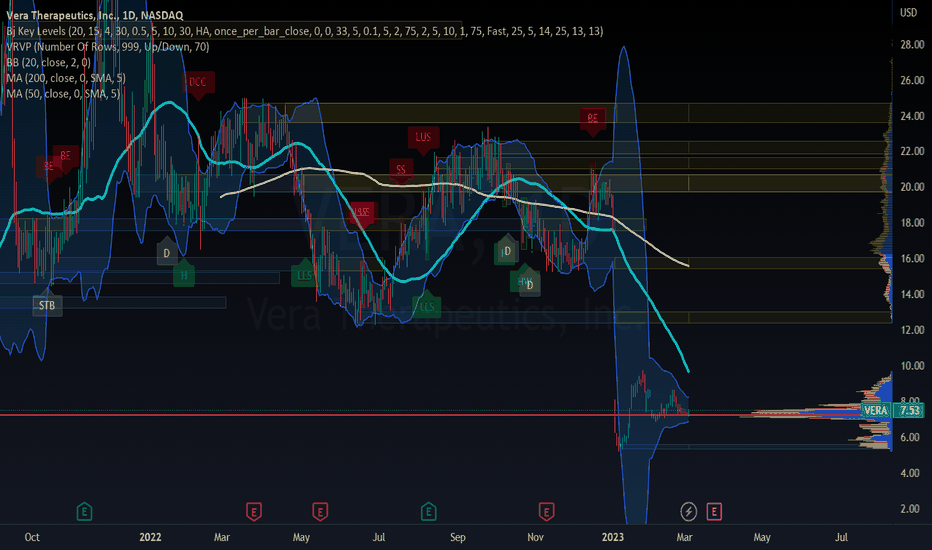Open the green earnings marker near November 2021
Viewport: 932px width, 550px height.
tap(84, 511)
